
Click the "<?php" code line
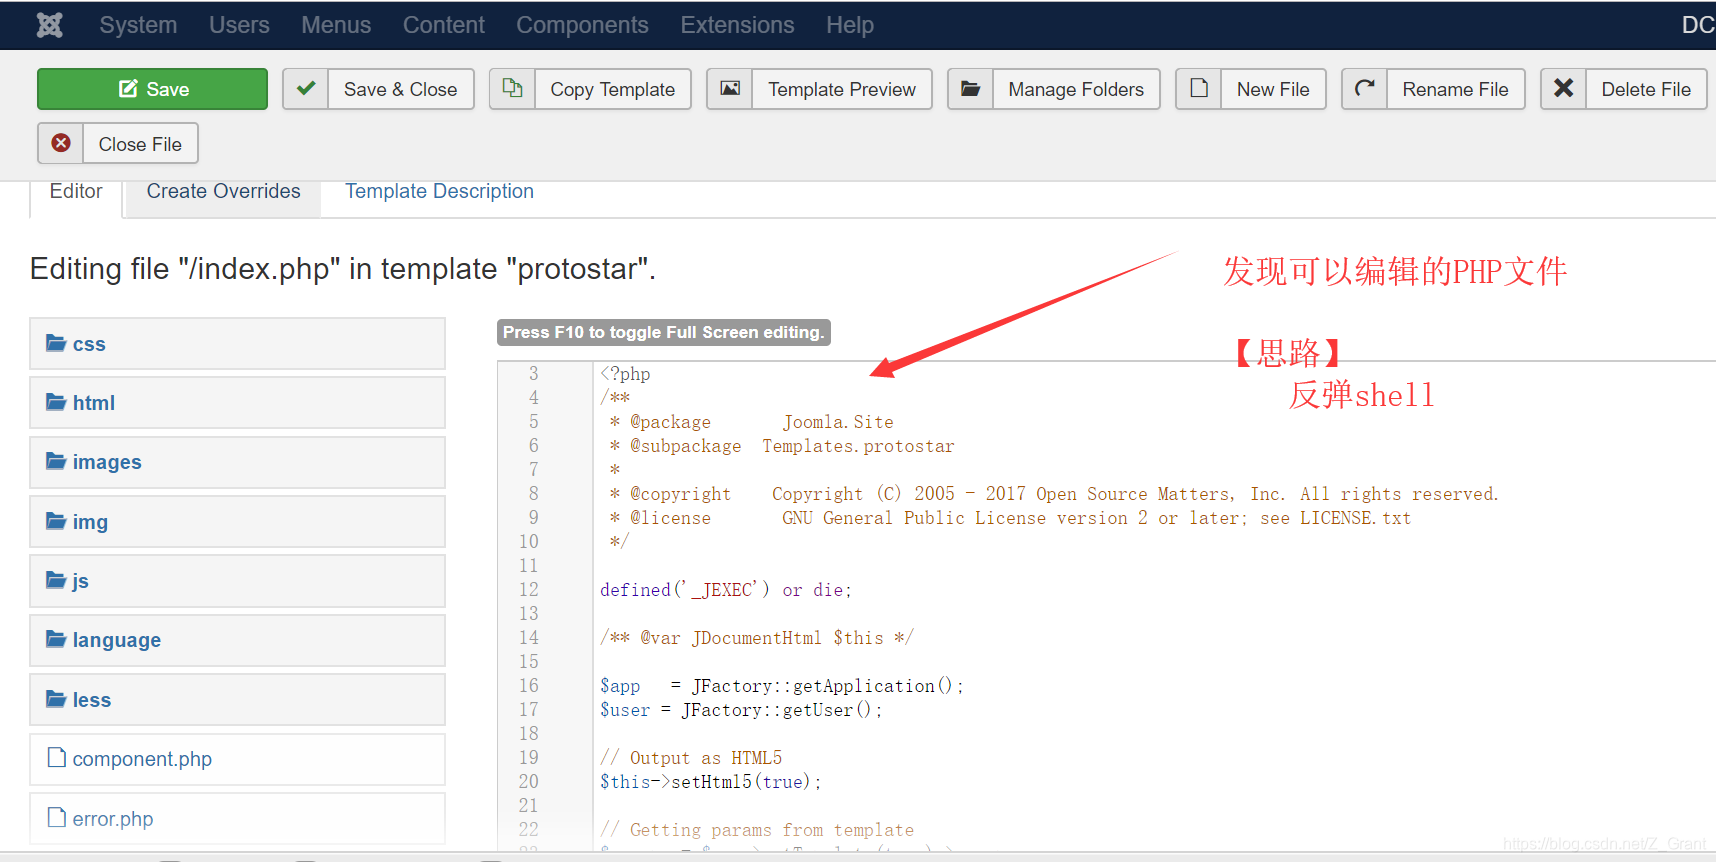click(625, 374)
